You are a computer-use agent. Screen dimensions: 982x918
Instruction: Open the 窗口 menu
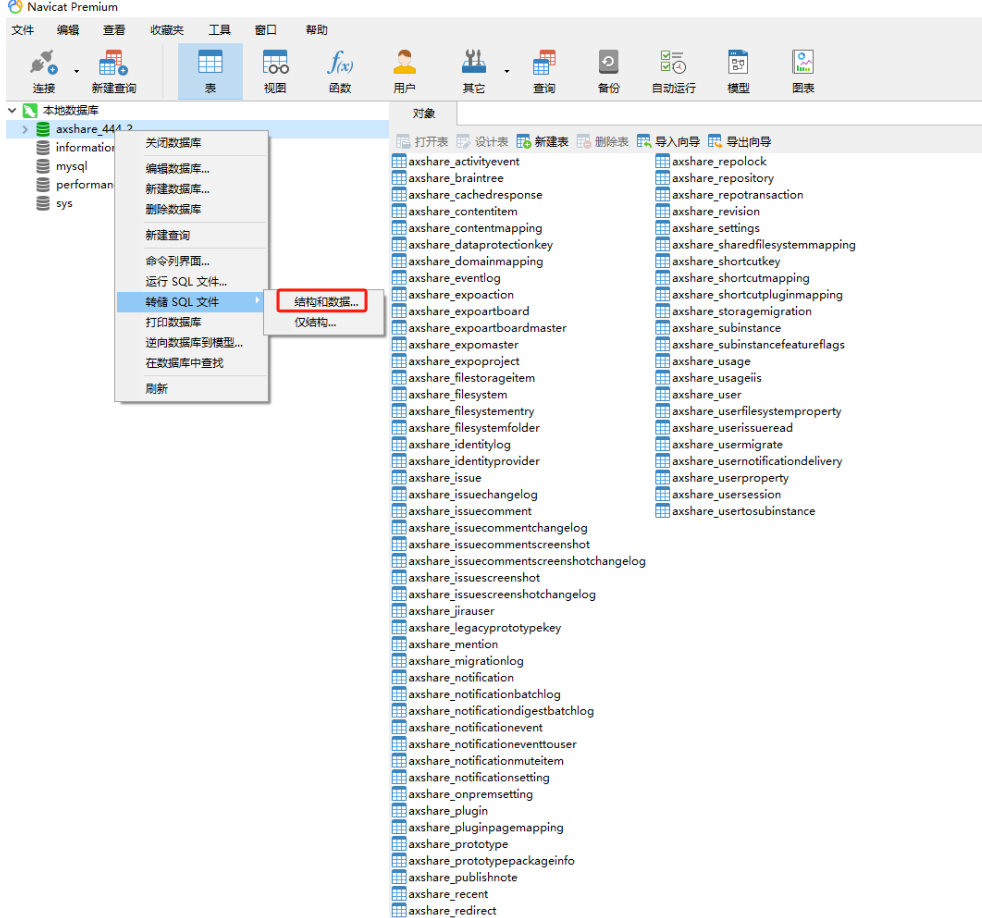(x=266, y=30)
